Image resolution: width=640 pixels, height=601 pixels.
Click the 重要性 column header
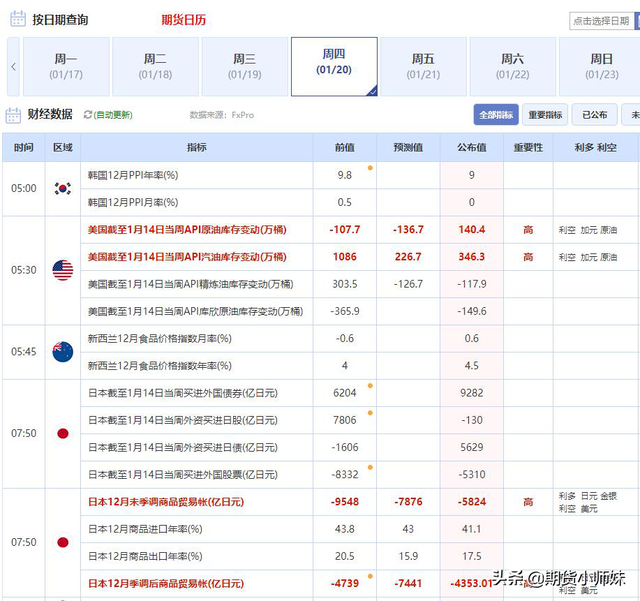(x=528, y=147)
